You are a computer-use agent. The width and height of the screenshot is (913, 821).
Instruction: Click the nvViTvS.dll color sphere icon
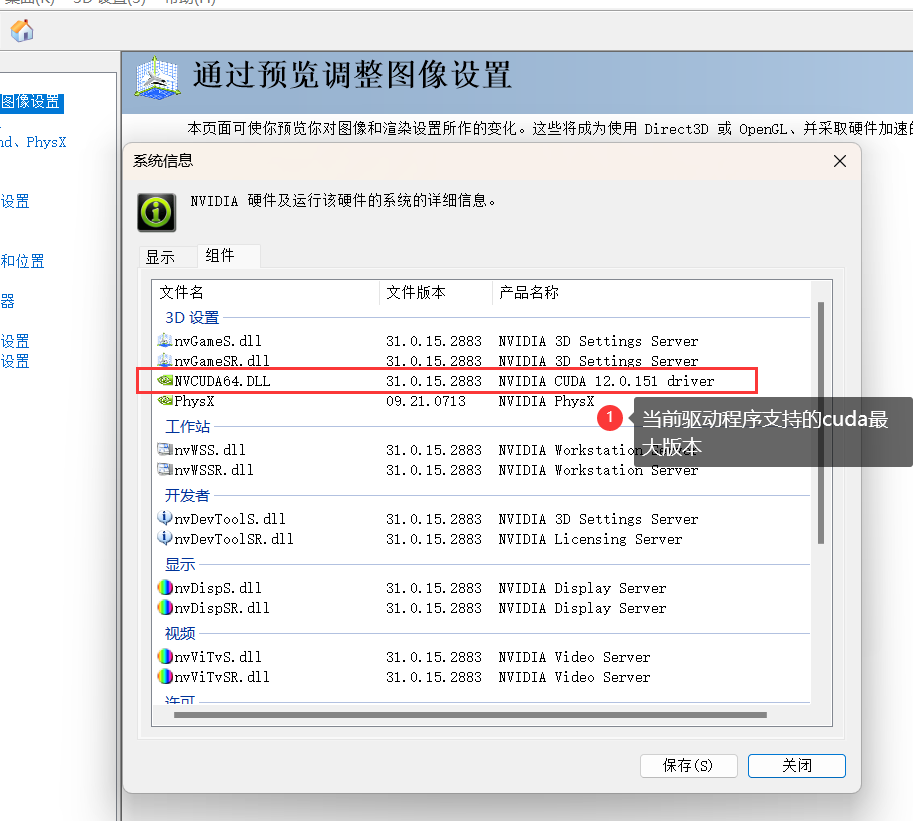pyautogui.click(x=165, y=657)
